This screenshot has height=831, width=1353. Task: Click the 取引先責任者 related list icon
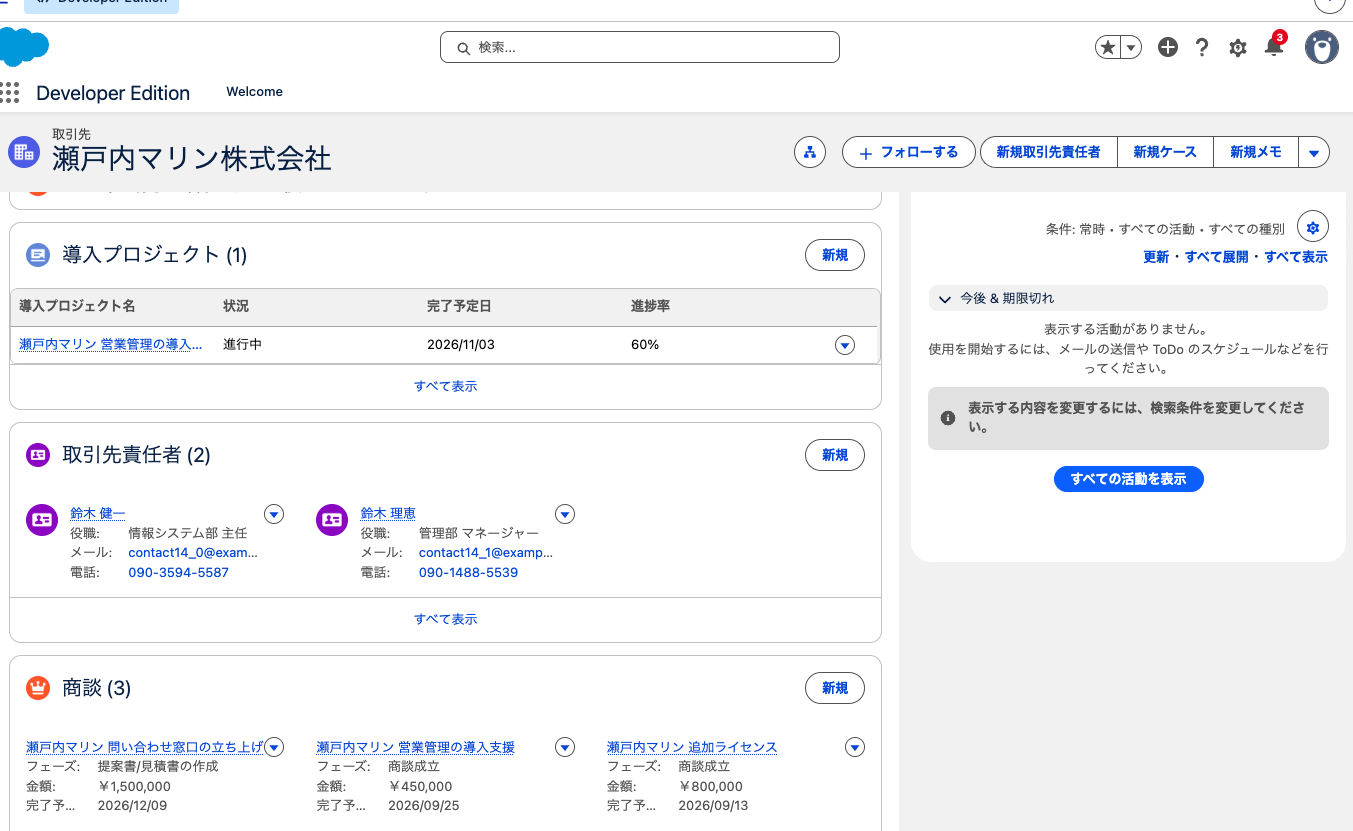[x=38, y=455]
